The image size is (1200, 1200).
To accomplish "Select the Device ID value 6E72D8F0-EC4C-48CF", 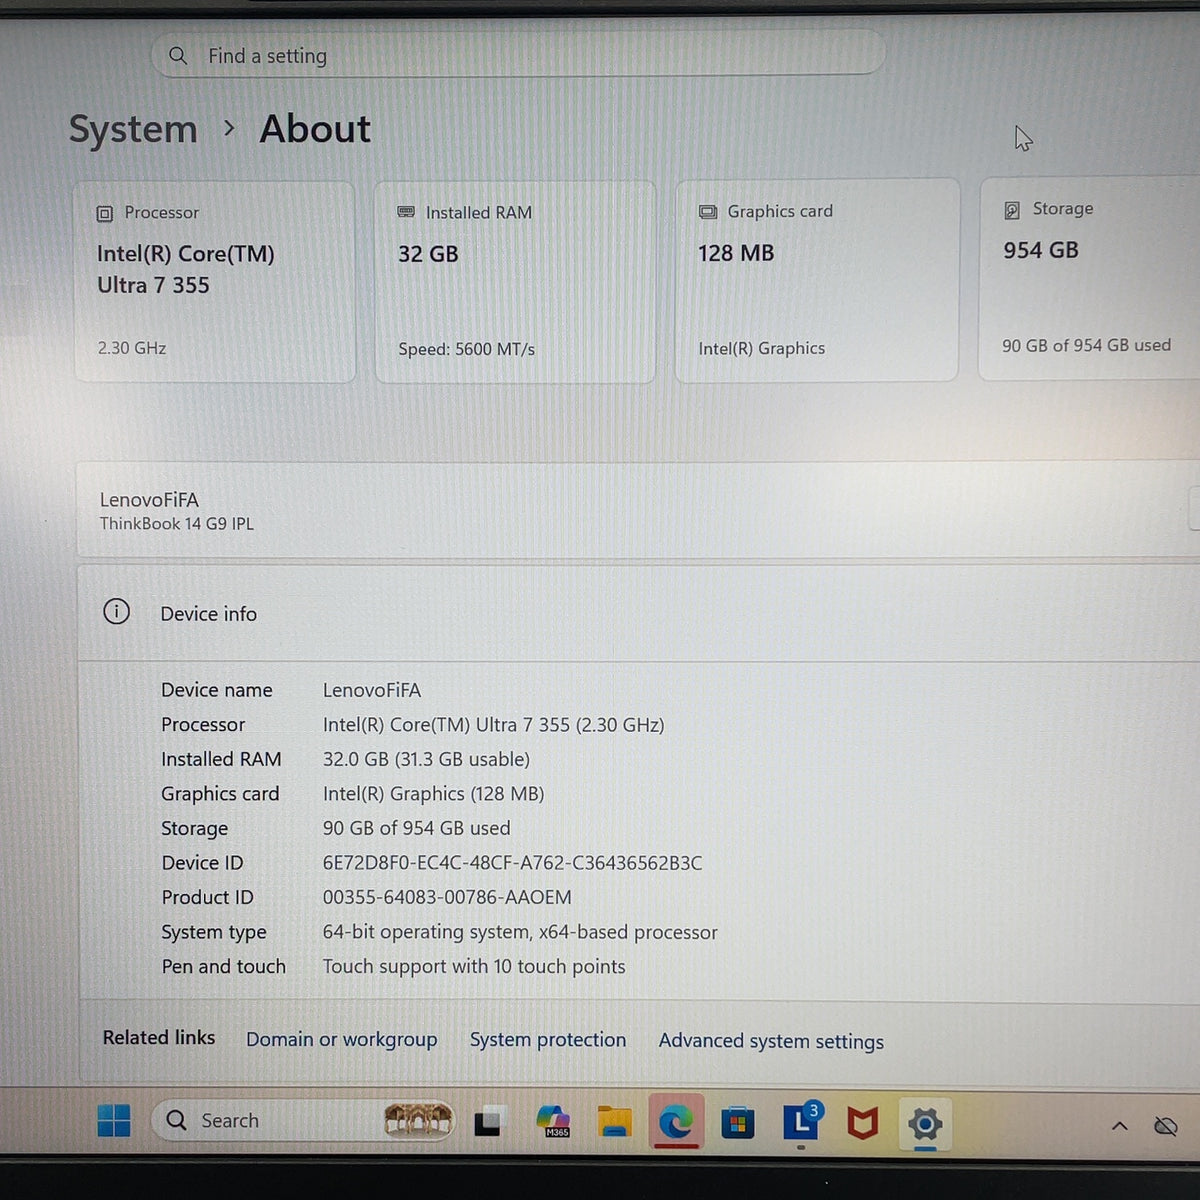I will click(x=512, y=863).
